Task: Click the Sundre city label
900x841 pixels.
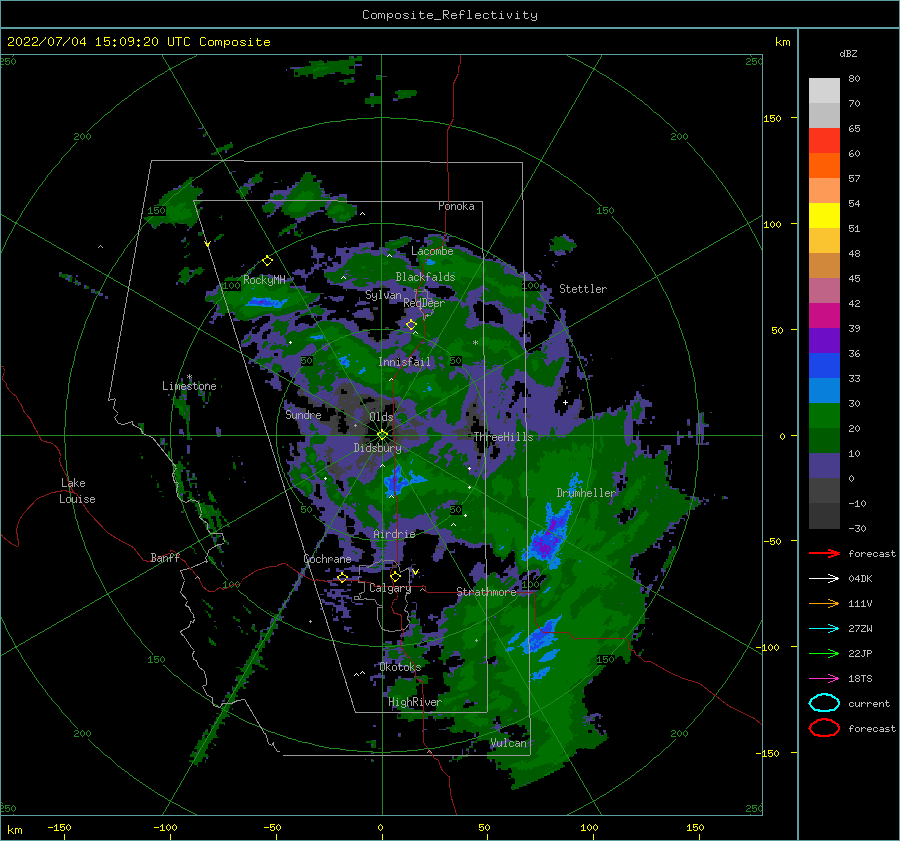Action: pos(303,414)
